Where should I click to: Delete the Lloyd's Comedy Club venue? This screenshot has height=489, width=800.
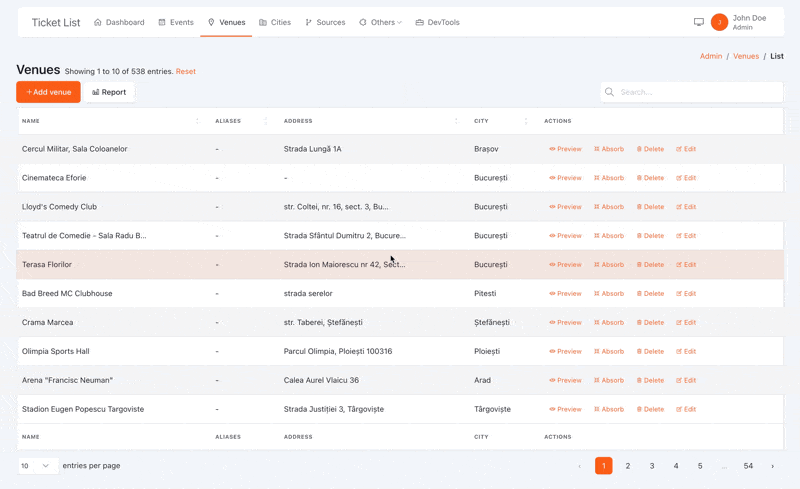coord(650,207)
